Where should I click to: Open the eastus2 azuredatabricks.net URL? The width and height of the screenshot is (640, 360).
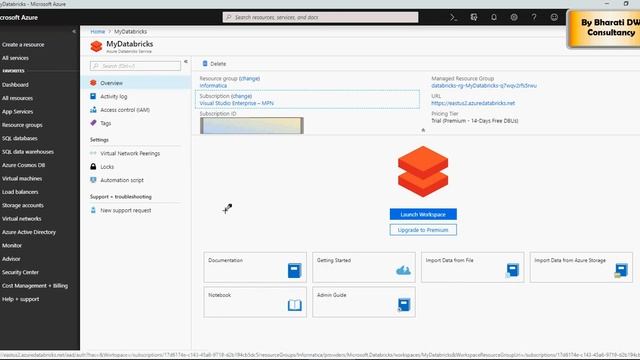(x=473, y=103)
